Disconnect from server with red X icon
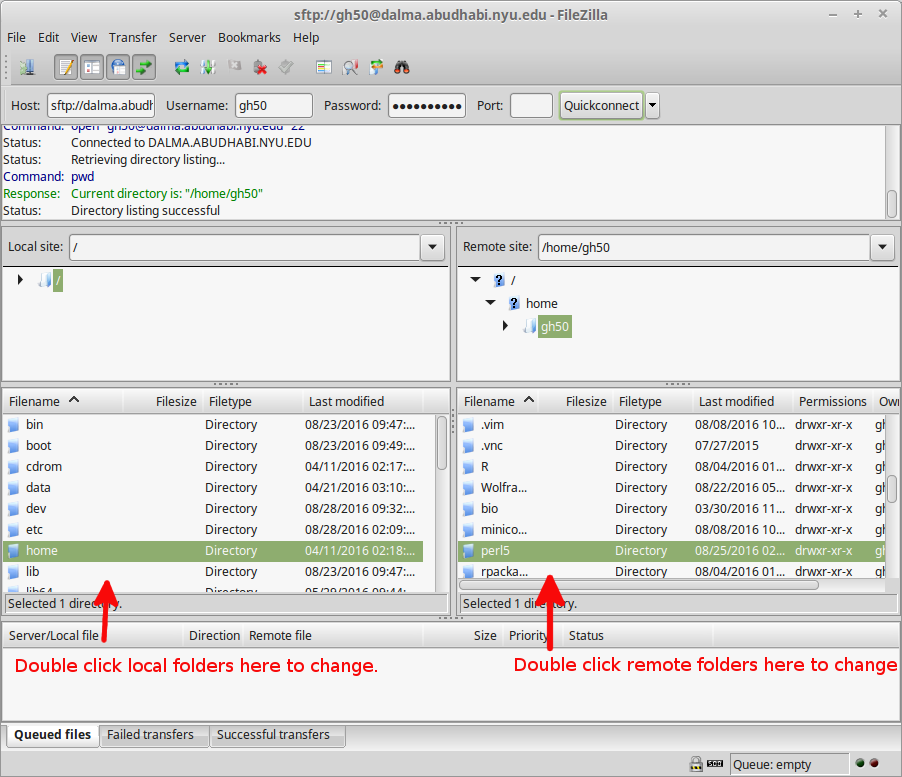Viewport: 902px width, 777px height. pos(260,68)
